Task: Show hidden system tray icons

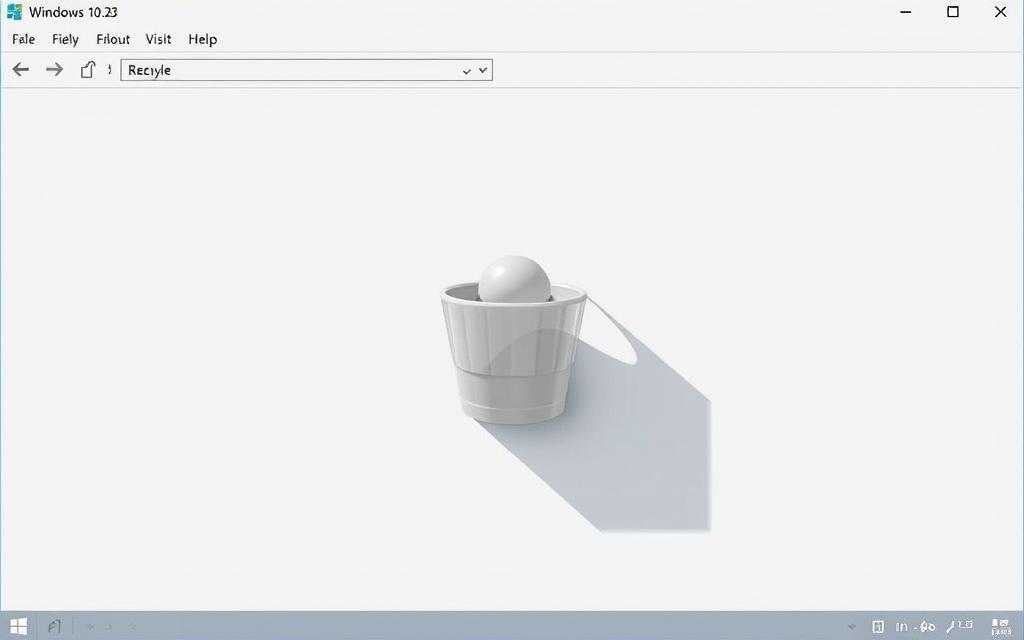Action: (852, 627)
